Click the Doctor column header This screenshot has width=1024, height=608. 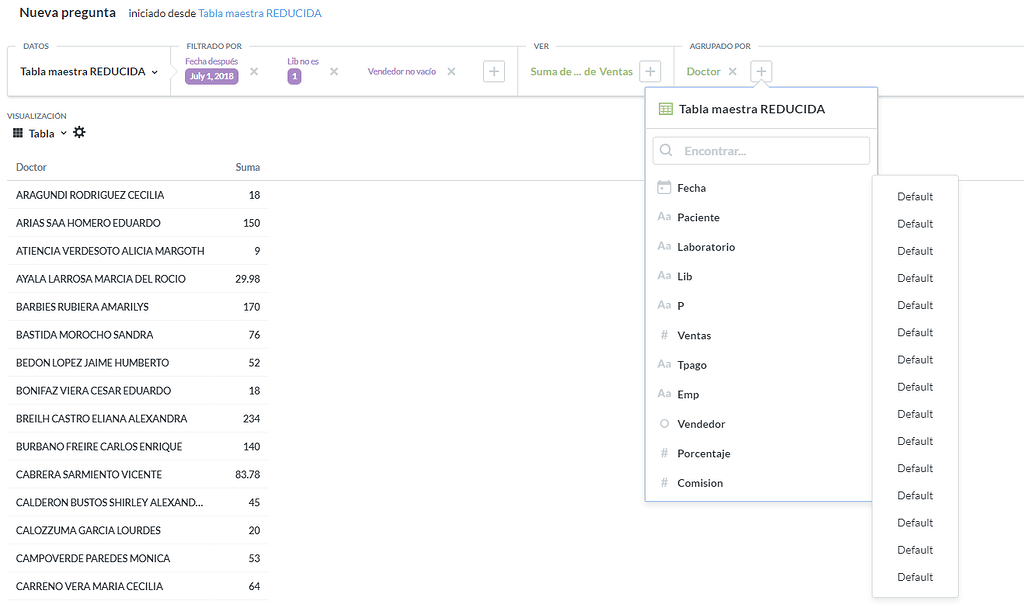[31, 167]
